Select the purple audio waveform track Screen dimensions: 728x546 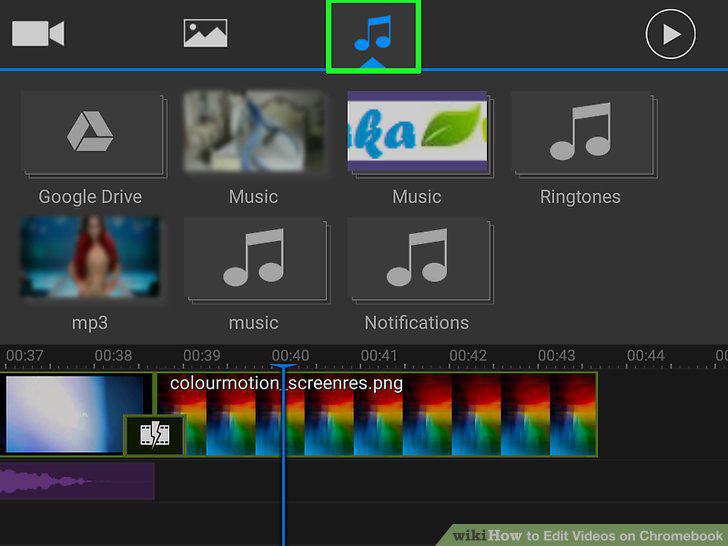[x=77, y=481]
